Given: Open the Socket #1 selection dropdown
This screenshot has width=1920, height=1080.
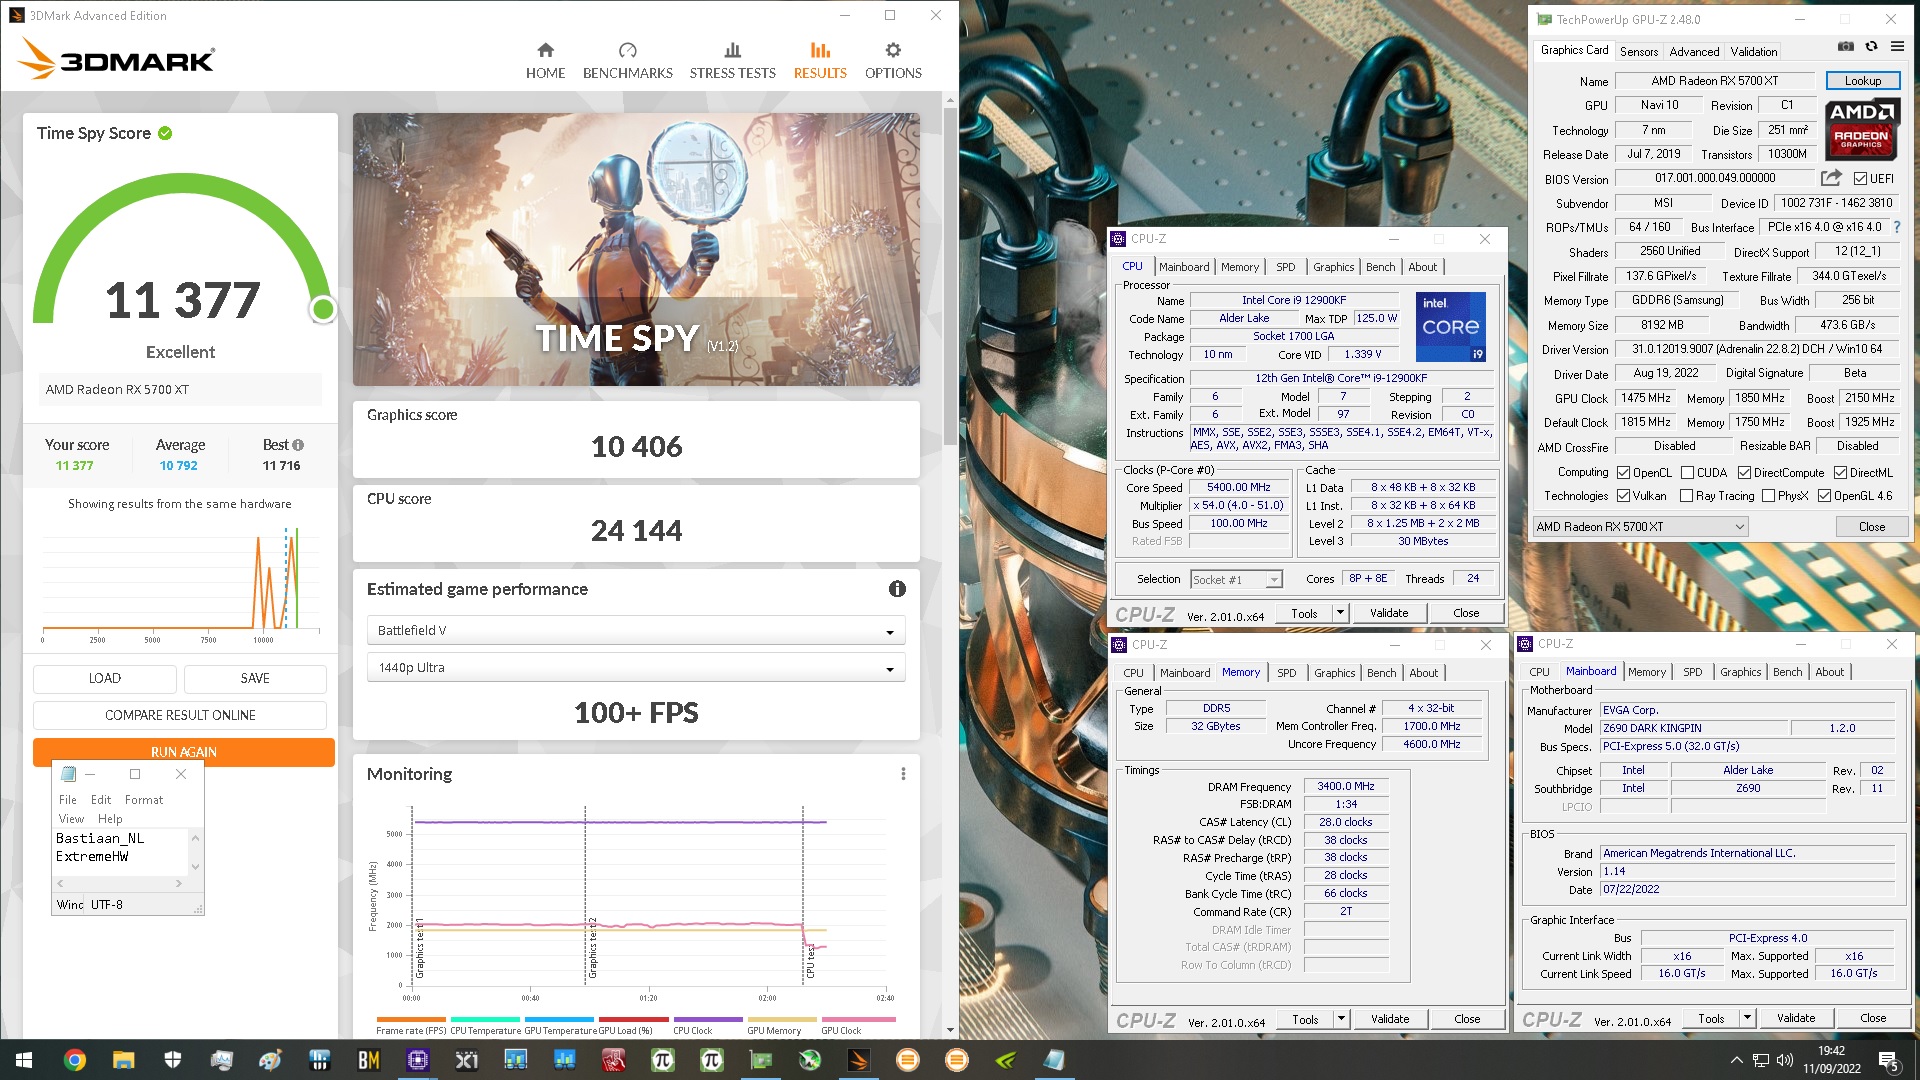Looking at the screenshot, I should 1236,580.
